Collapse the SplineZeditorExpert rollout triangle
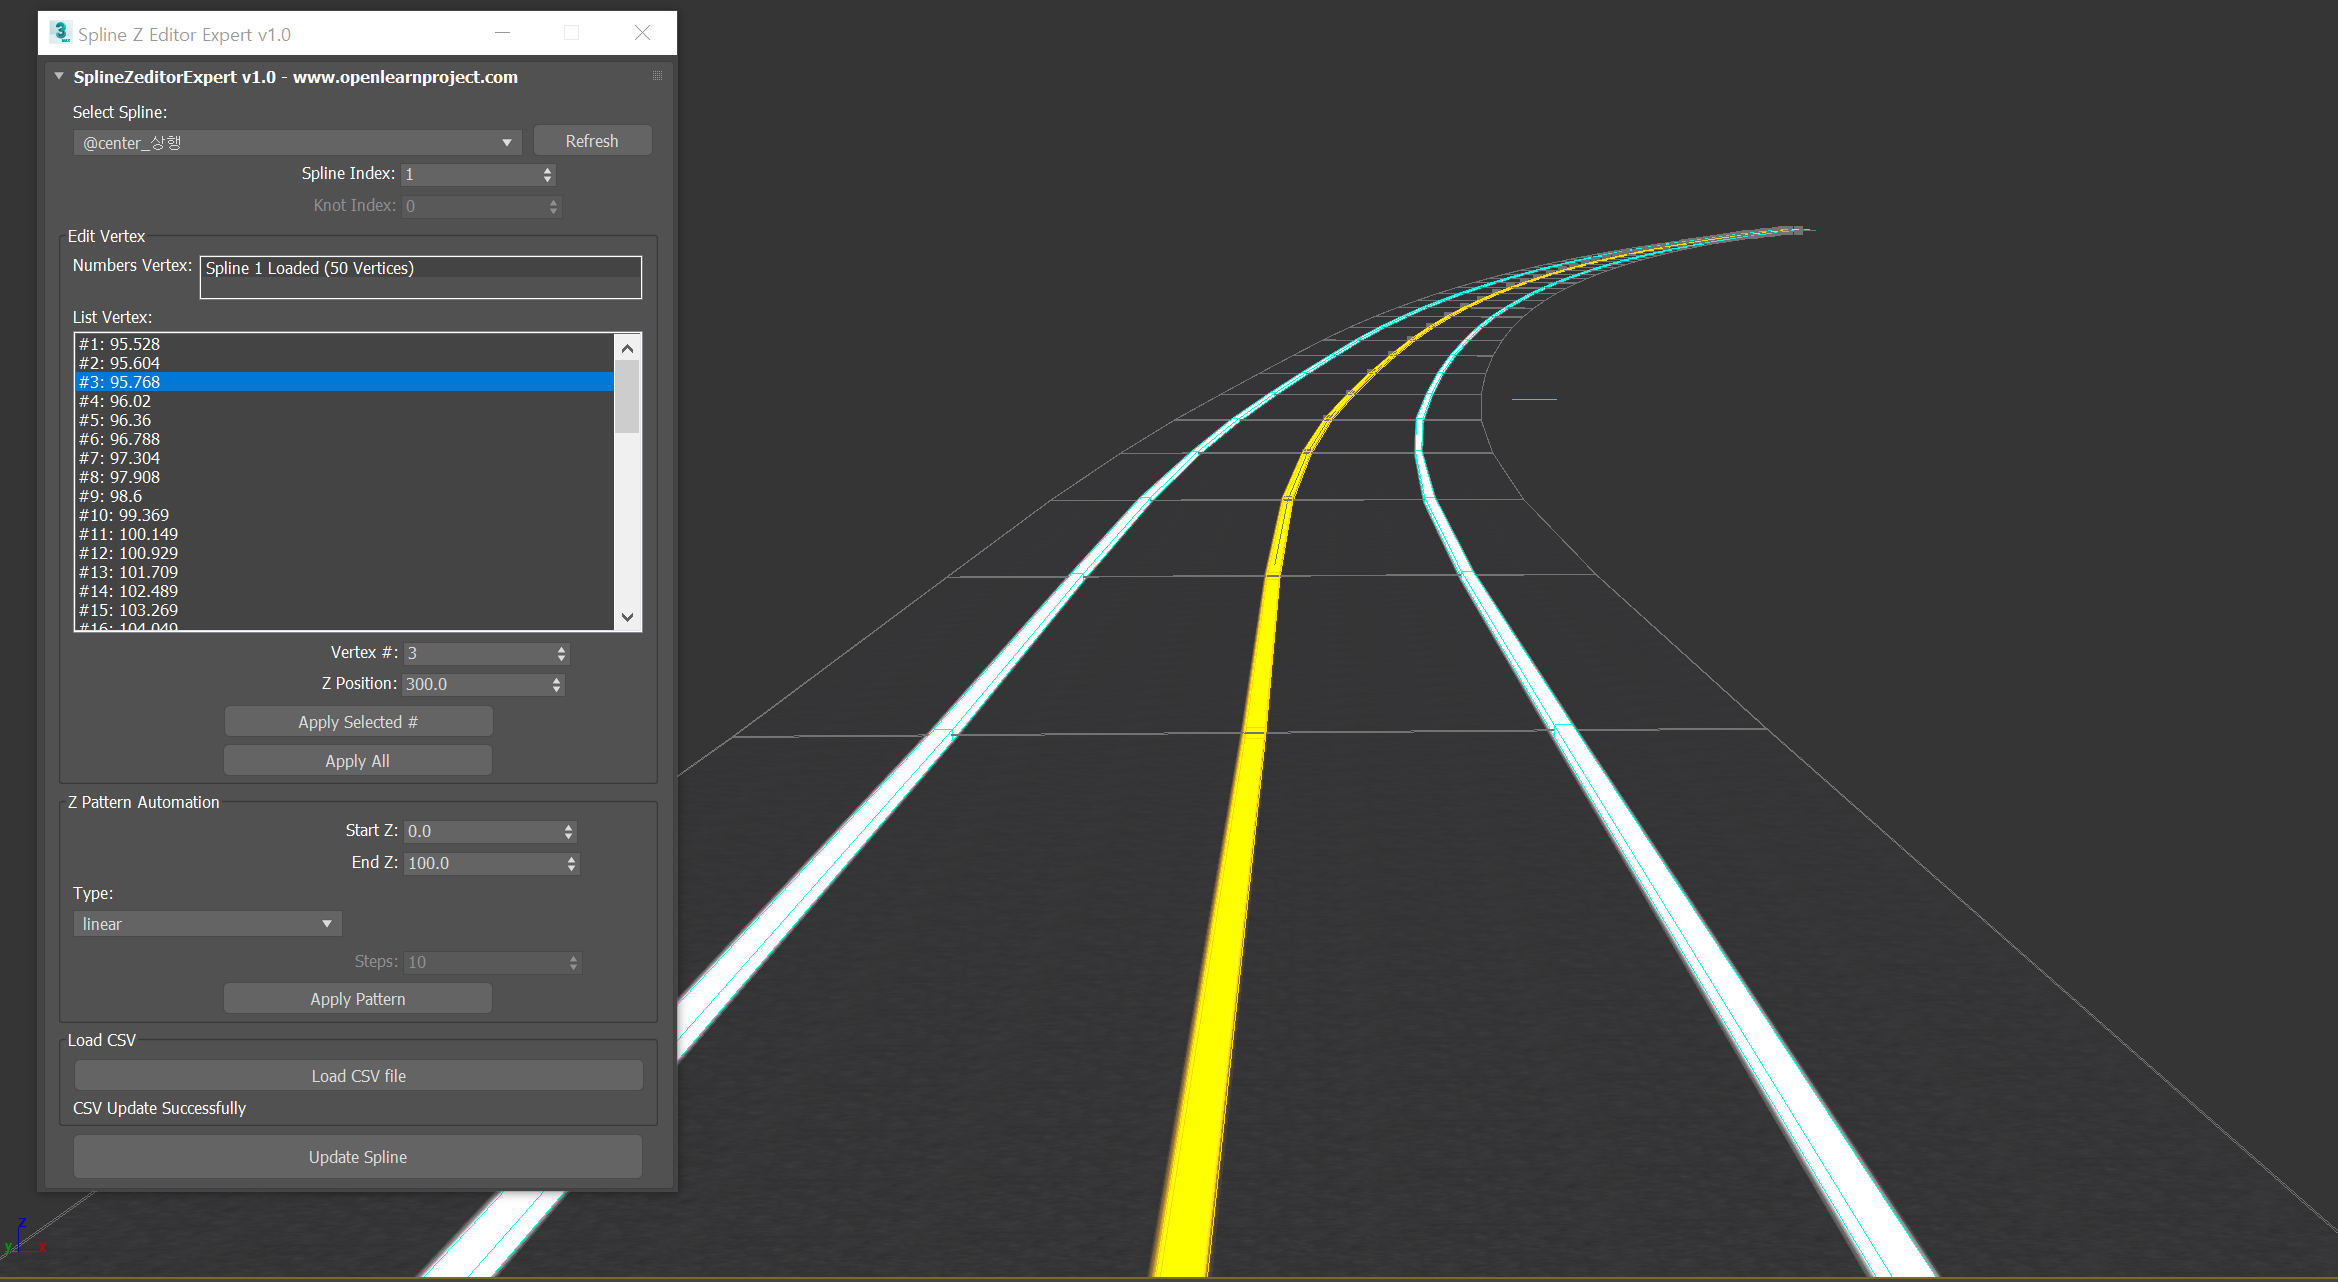 coord(59,76)
